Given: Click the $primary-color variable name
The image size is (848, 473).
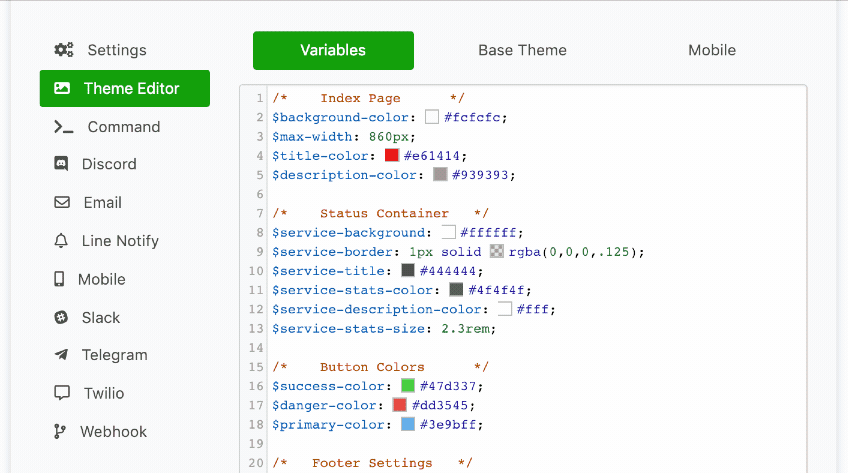Looking at the screenshot, I should [328, 424].
